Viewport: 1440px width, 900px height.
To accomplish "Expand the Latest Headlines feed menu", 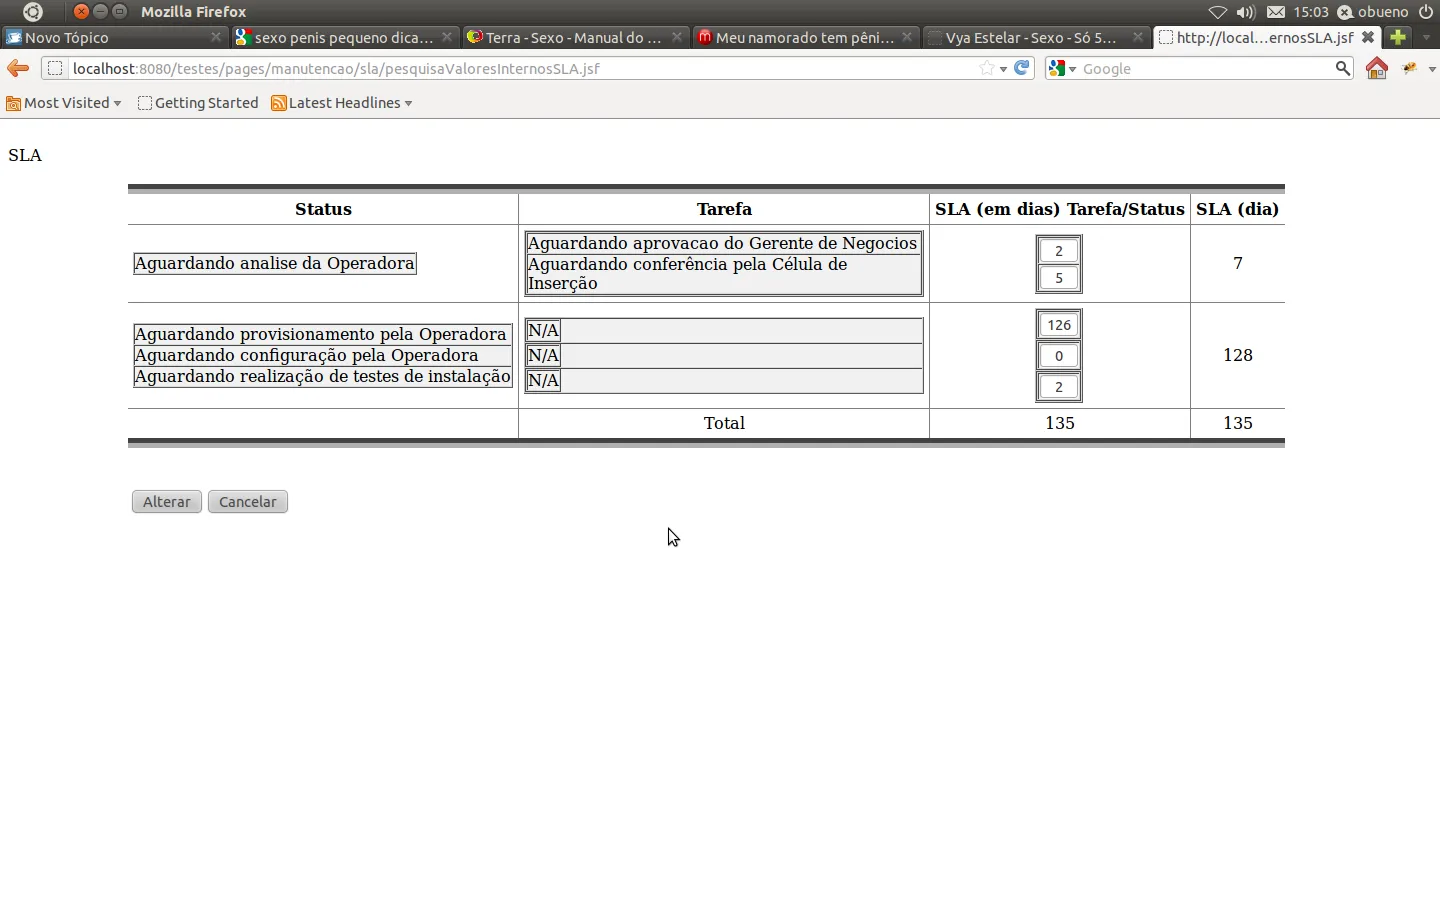I will 342,103.
